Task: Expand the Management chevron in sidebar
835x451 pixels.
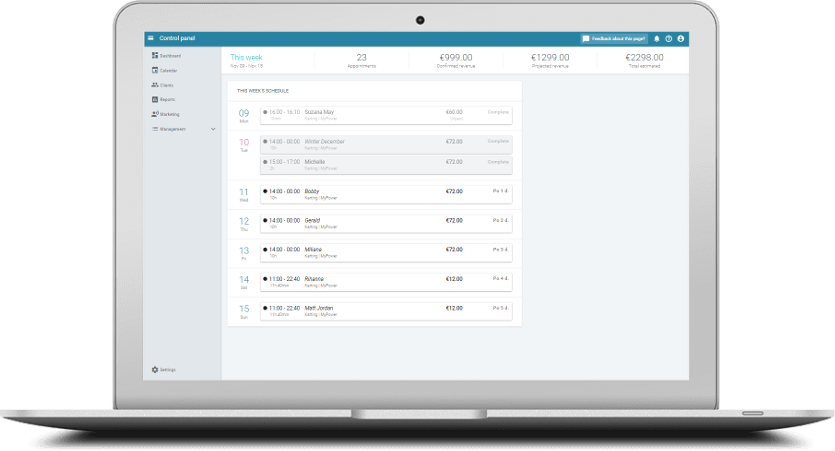Action: pyautogui.click(x=213, y=129)
